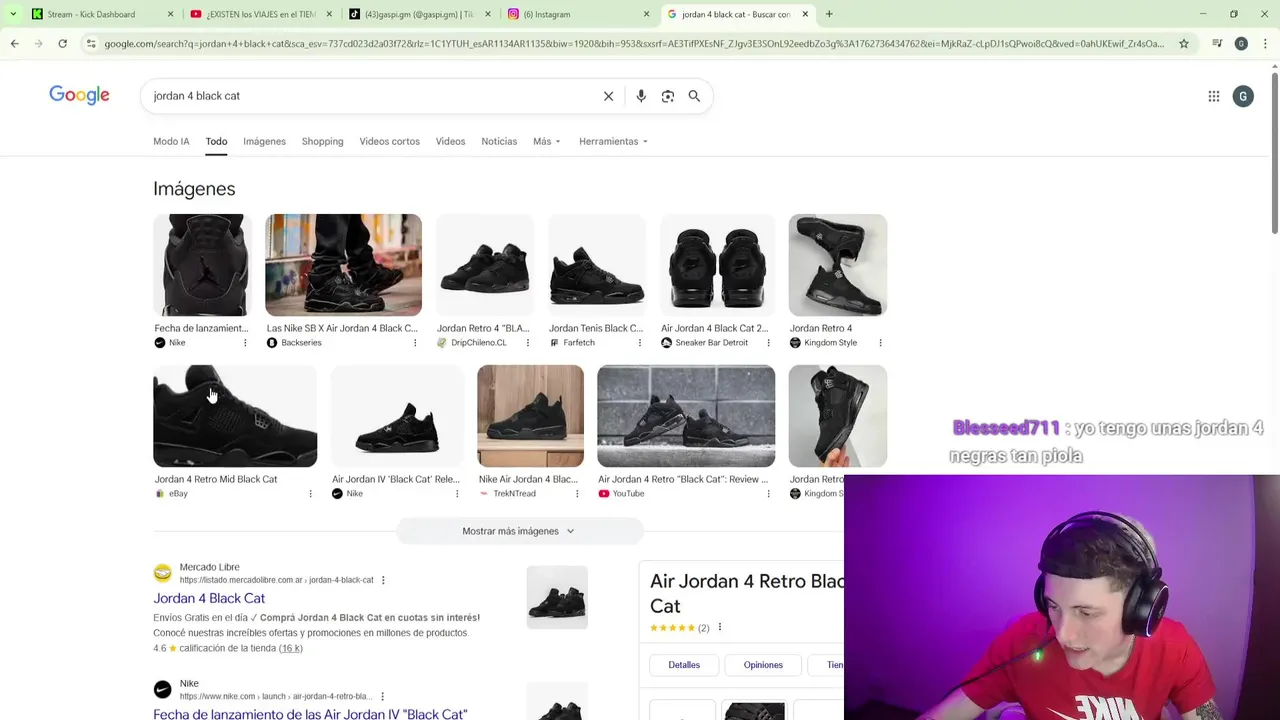Viewport: 1280px width, 720px height.
Task: Open the 16 k store rating link
Action: [290, 648]
